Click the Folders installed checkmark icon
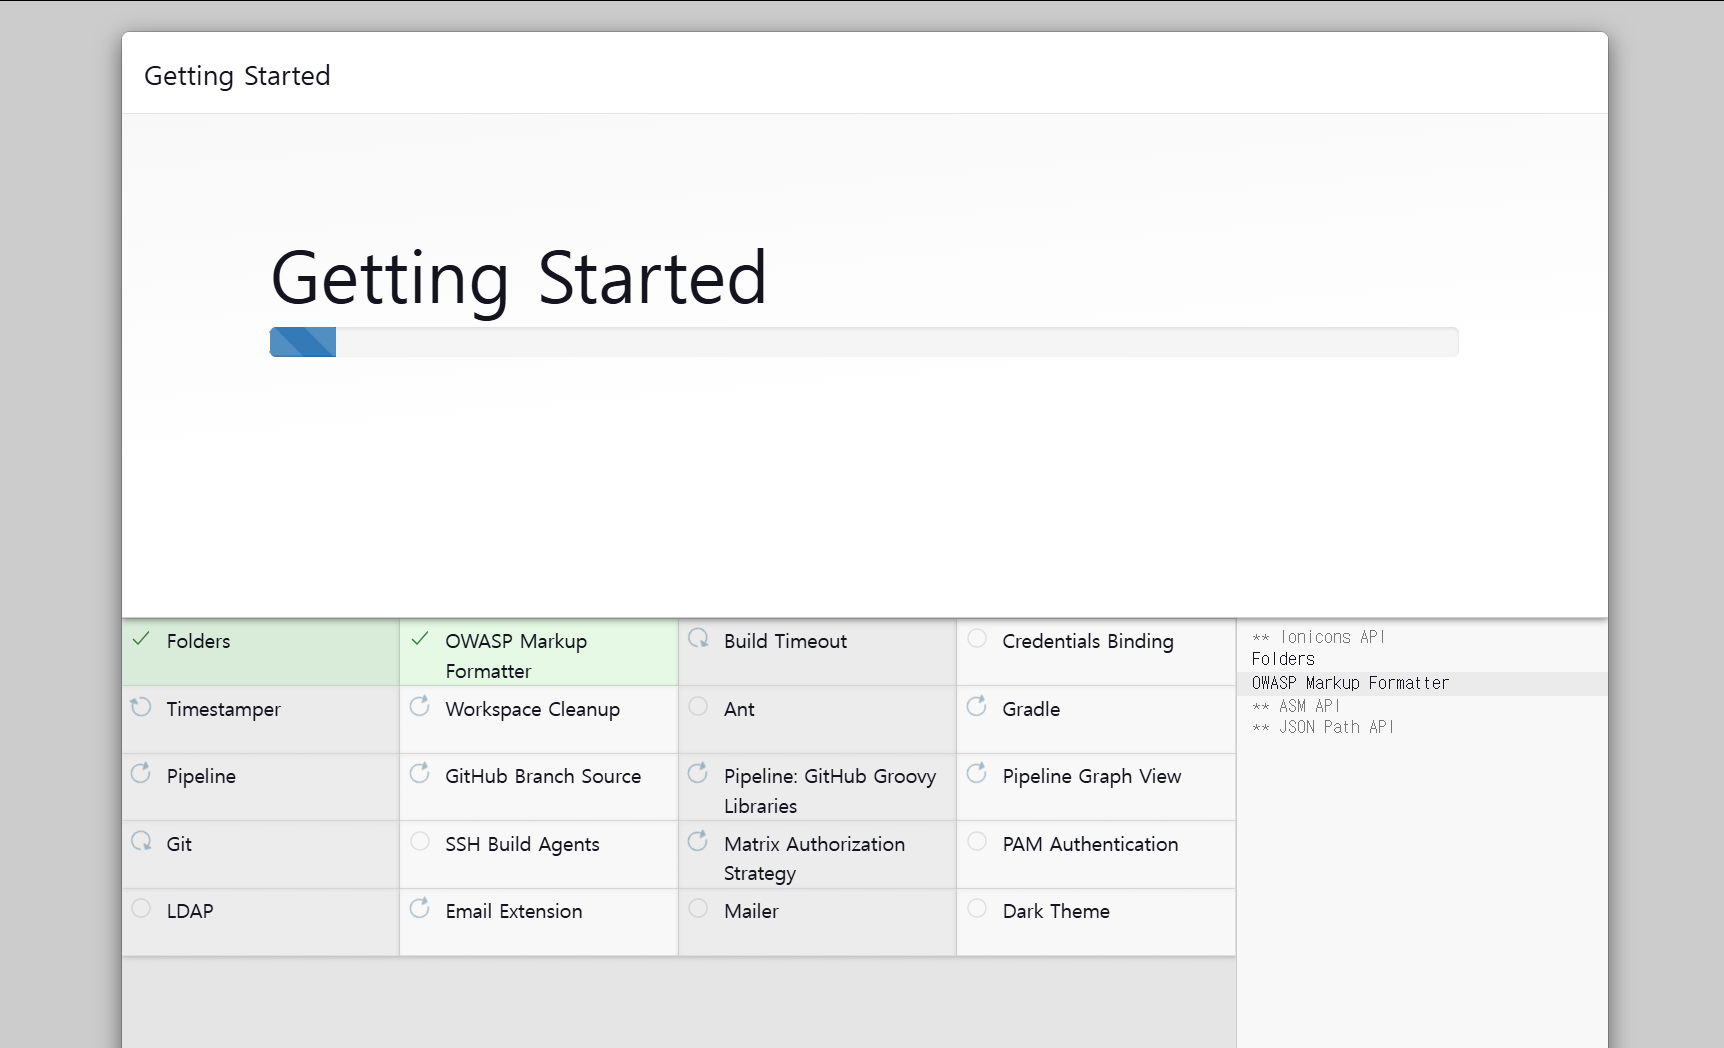 (x=141, y=639)
